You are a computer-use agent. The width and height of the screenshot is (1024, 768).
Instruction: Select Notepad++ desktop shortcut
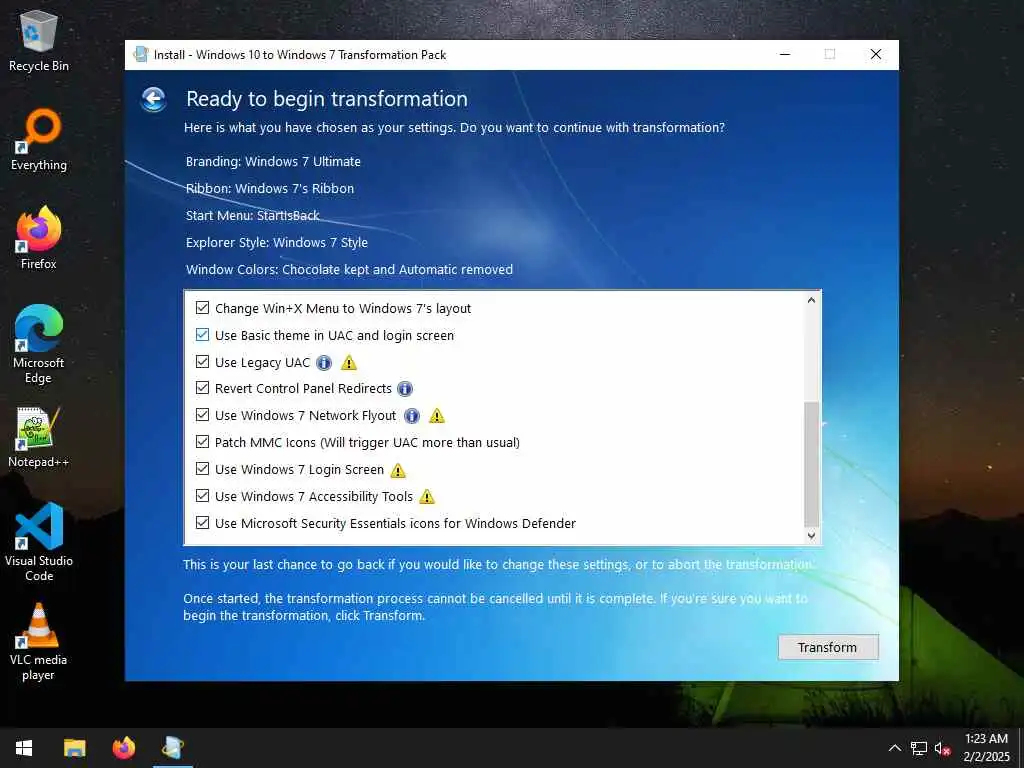tap(39, 438)
